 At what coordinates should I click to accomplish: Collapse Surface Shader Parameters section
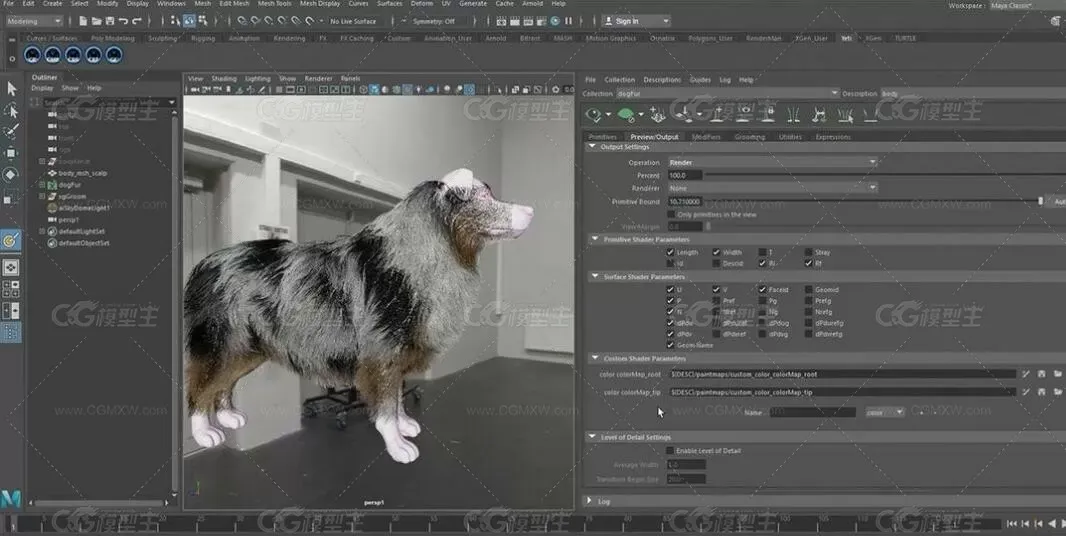pyautogui.click(x=595, y=277)
